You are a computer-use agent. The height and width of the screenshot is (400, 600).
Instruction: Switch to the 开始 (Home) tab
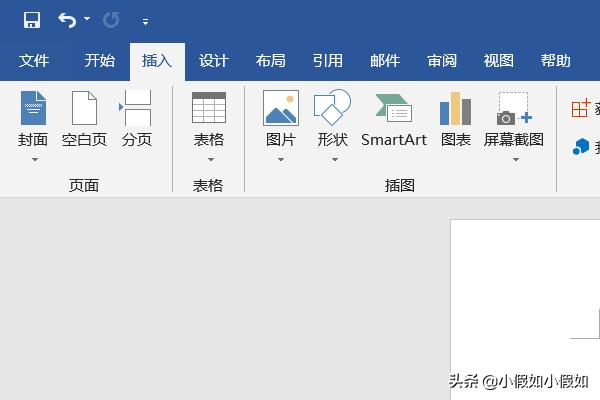tap(99, 60)
